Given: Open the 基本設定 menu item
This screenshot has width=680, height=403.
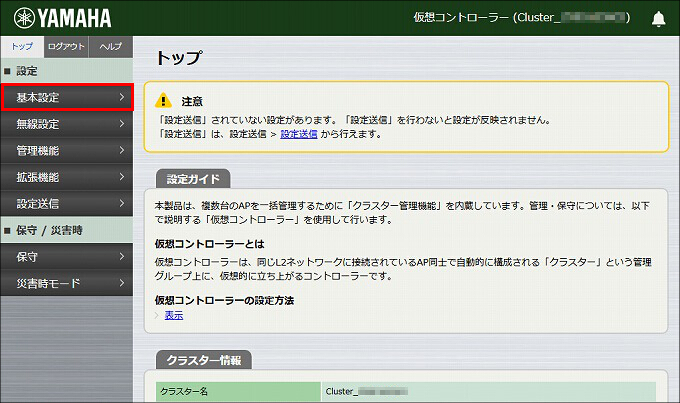Looking at the screenshot, I should pyautogui.click(x=67, y=98).
